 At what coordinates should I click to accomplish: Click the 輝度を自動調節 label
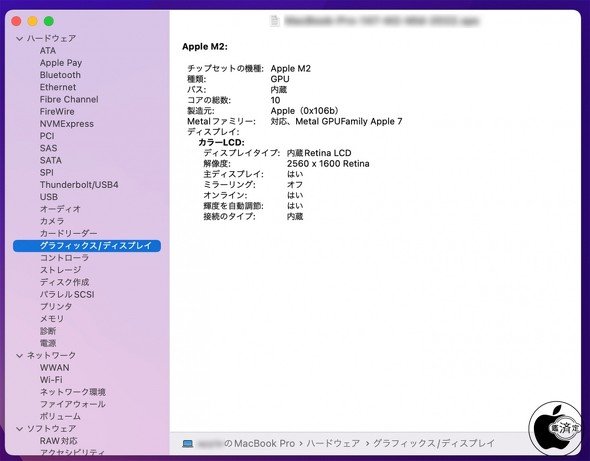click(x=233, y=206)
